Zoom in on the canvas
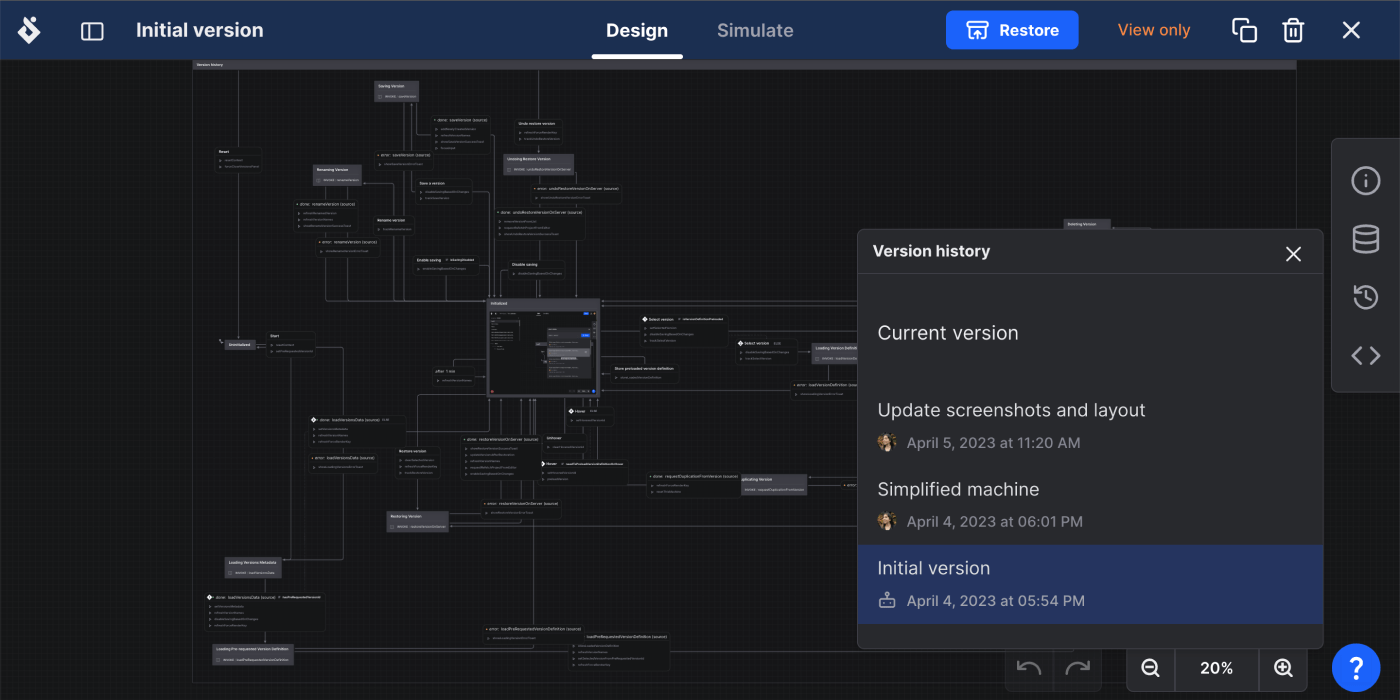Screen dimensions: 1400x700 click(1283, 668)
